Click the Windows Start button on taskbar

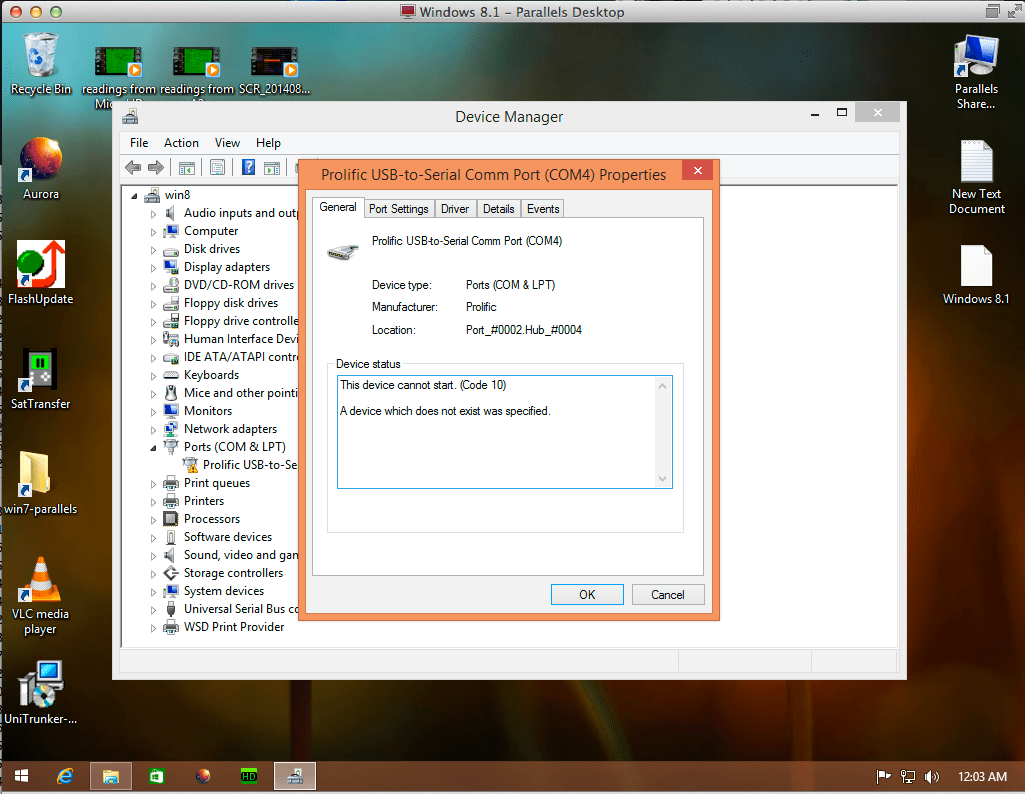click(x=21, y=776)
